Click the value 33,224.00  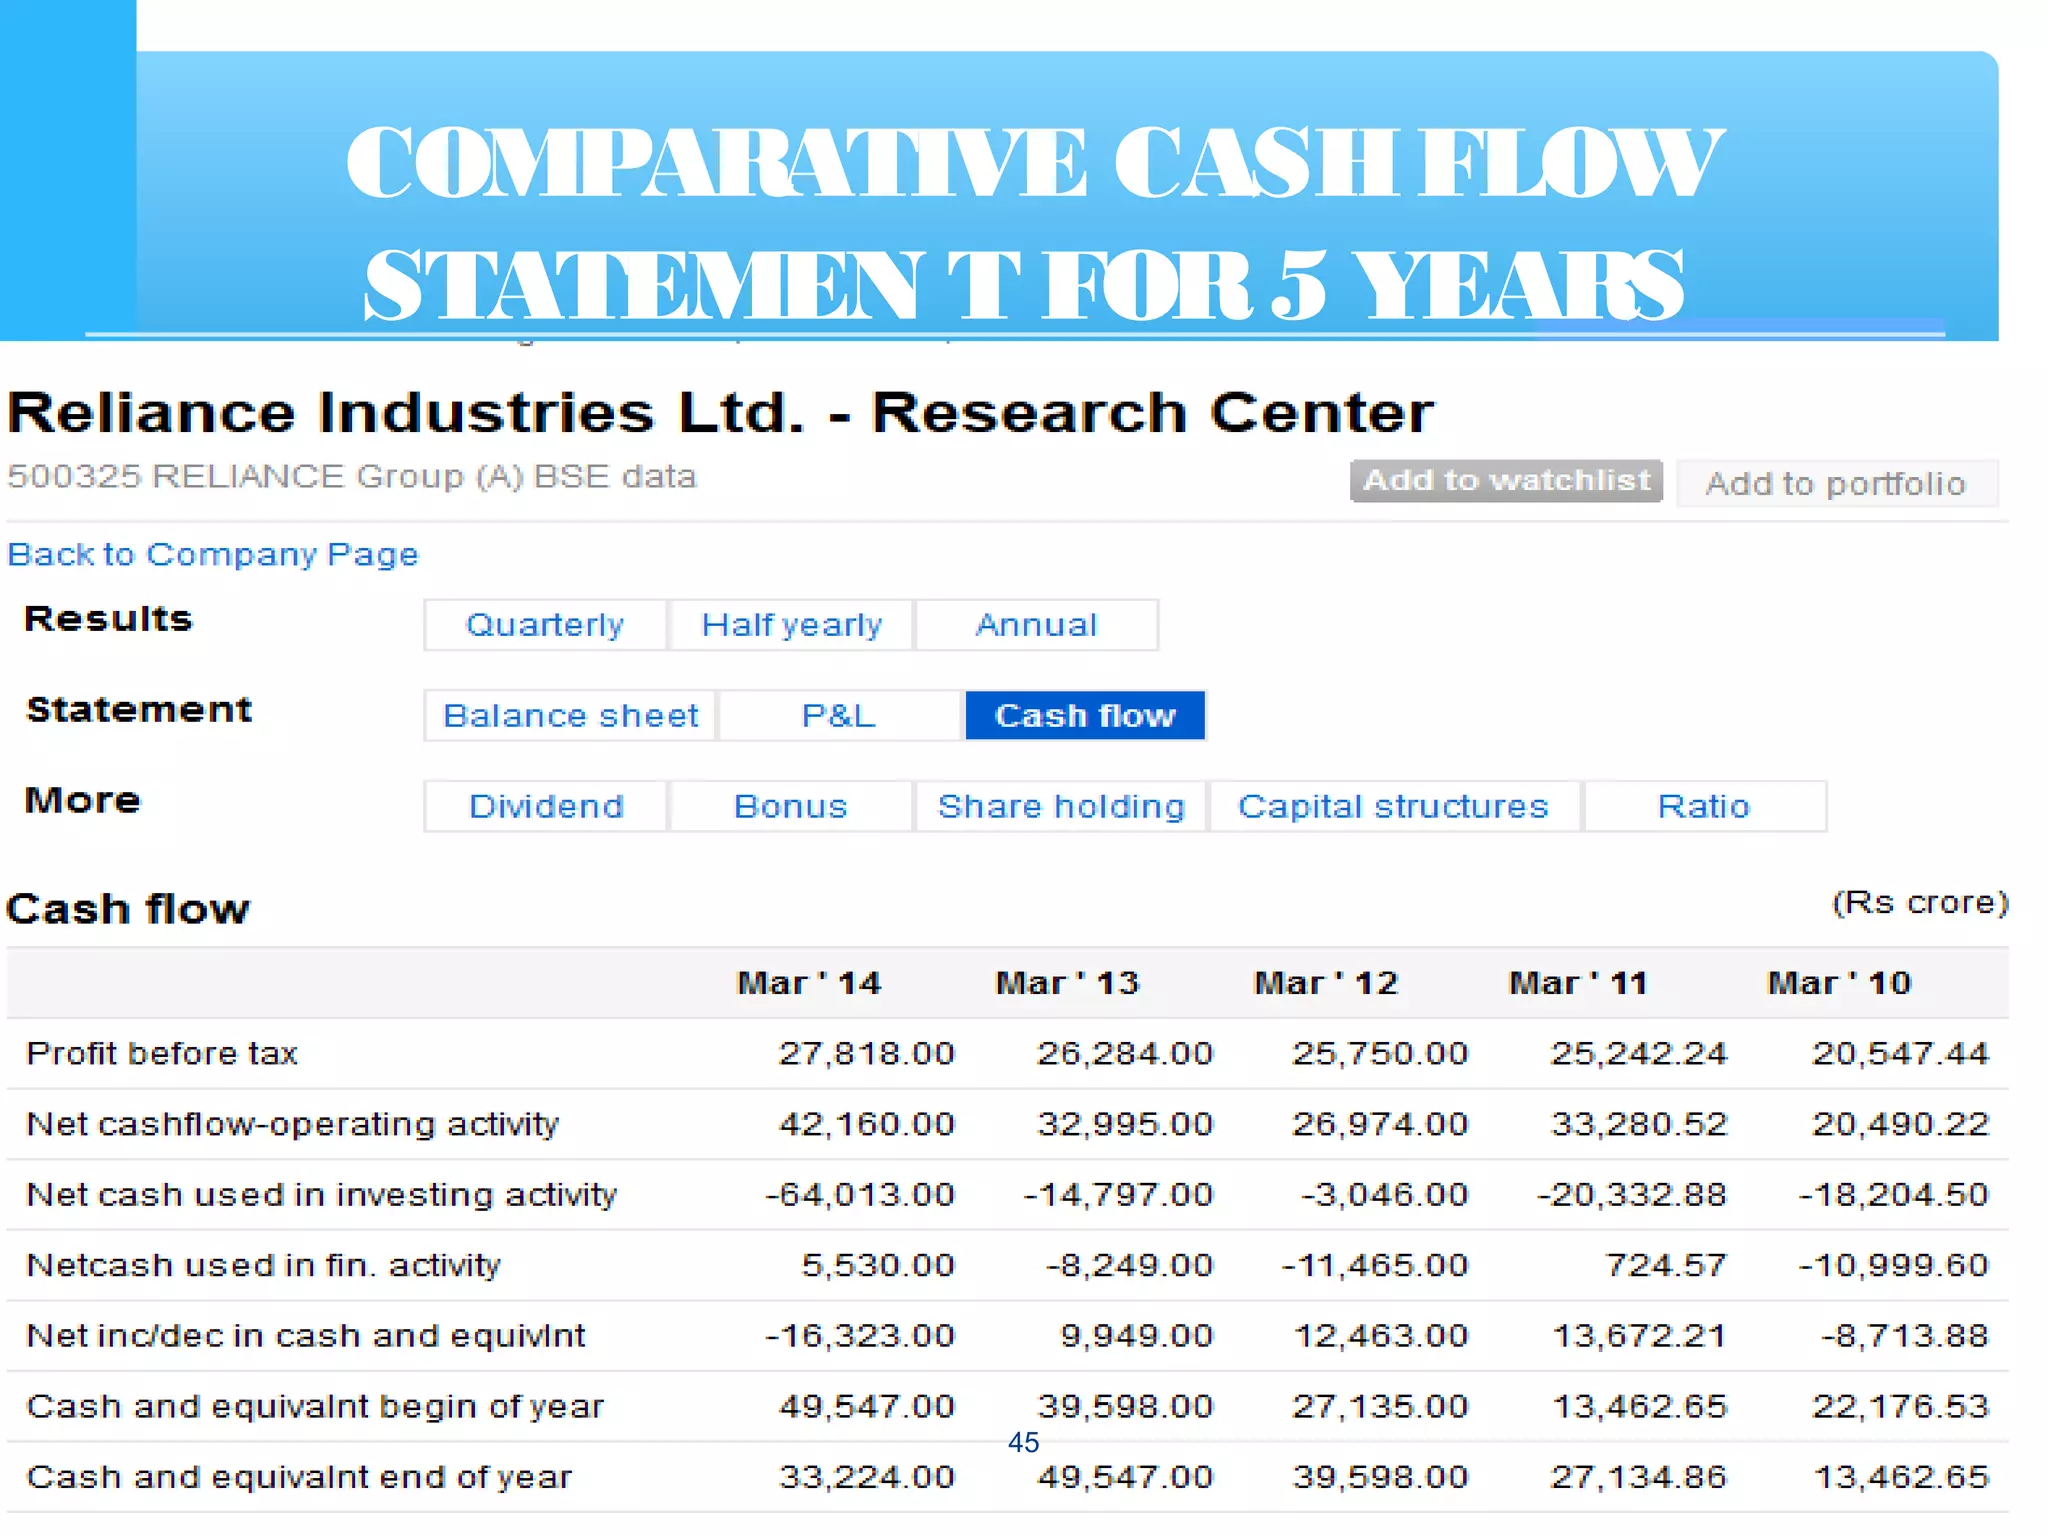[867, 1477]
